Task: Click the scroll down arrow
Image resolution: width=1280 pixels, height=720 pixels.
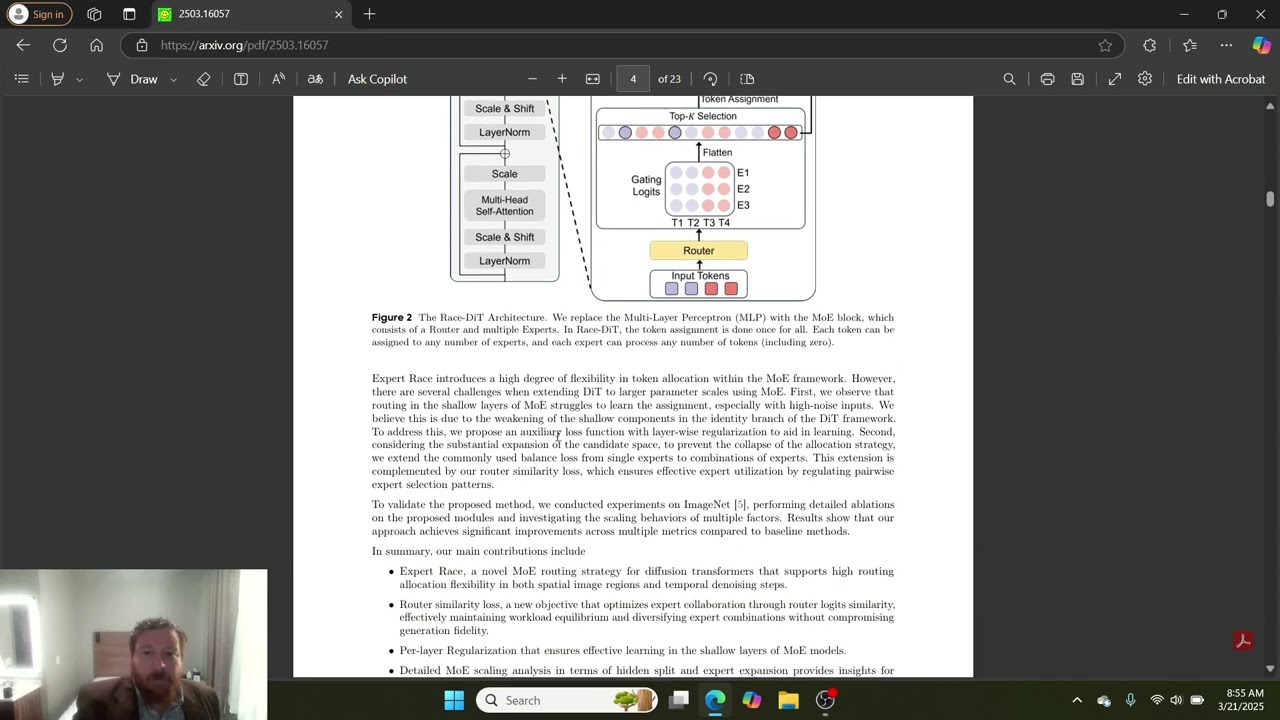Action: pos(1270,669)
